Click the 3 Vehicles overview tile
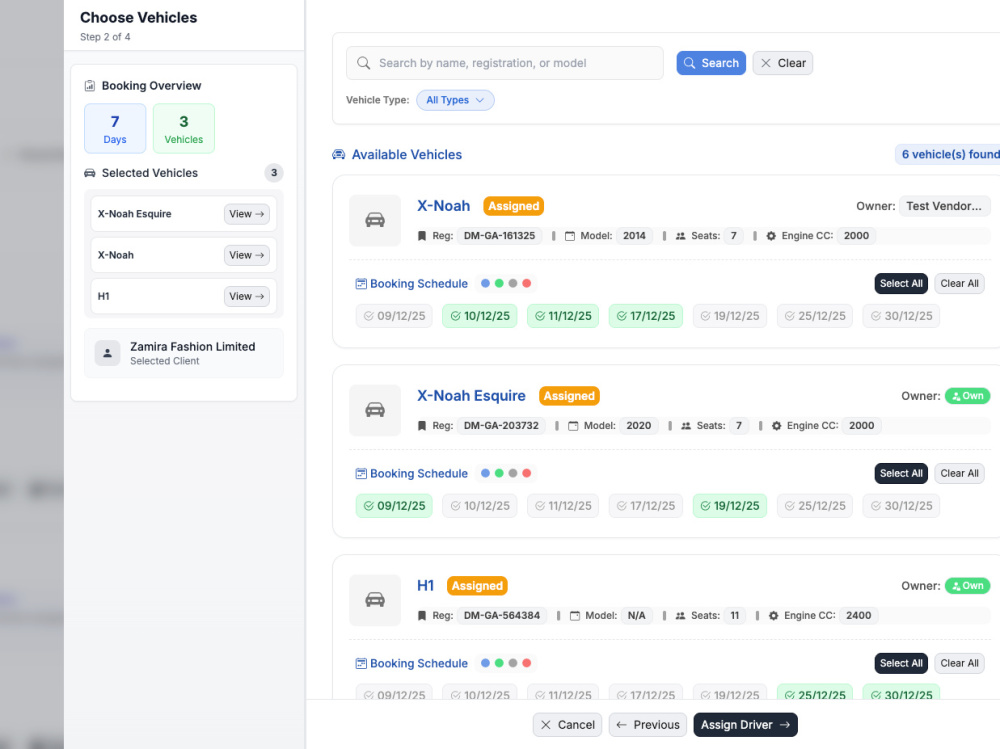1000x749 pixels. (x=184, y=128)
